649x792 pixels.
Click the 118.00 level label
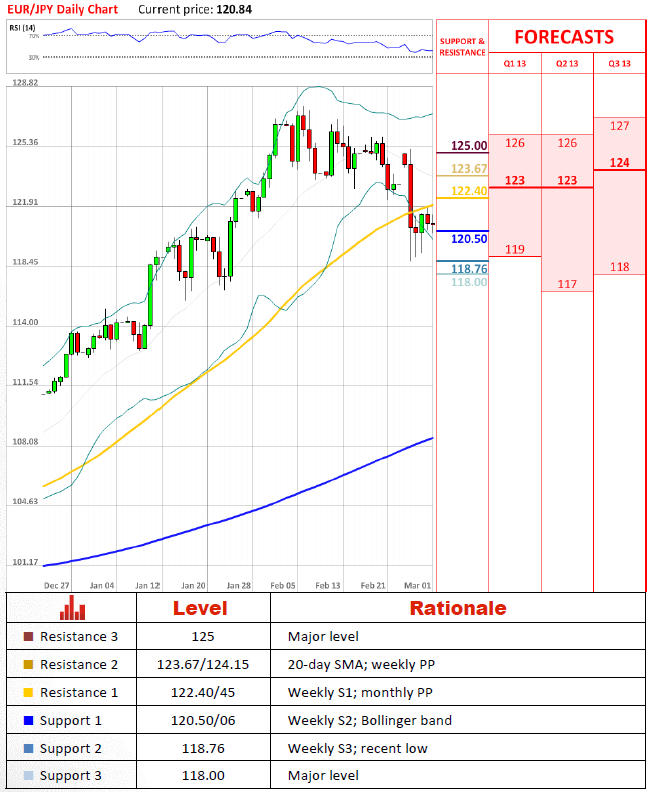469,282
